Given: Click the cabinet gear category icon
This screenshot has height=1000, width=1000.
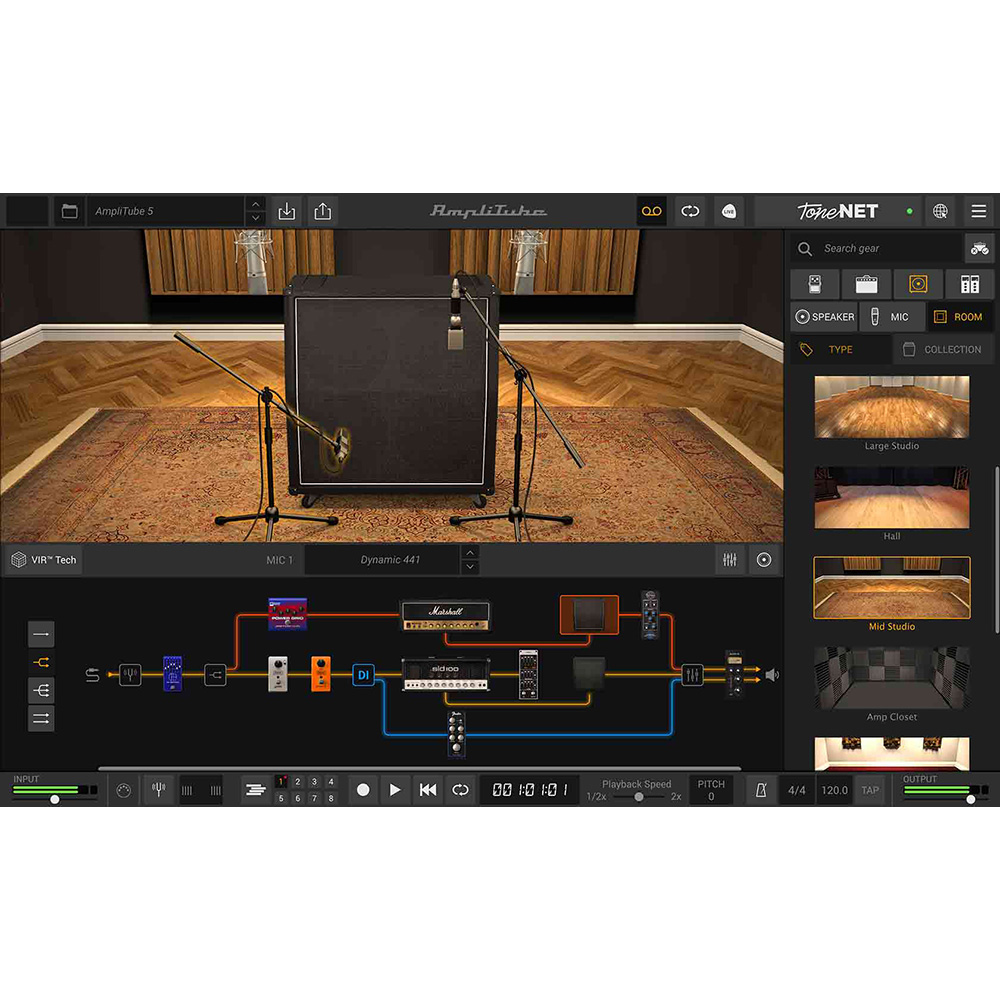Looking at the screenshot, I should [x=918, y=284].
